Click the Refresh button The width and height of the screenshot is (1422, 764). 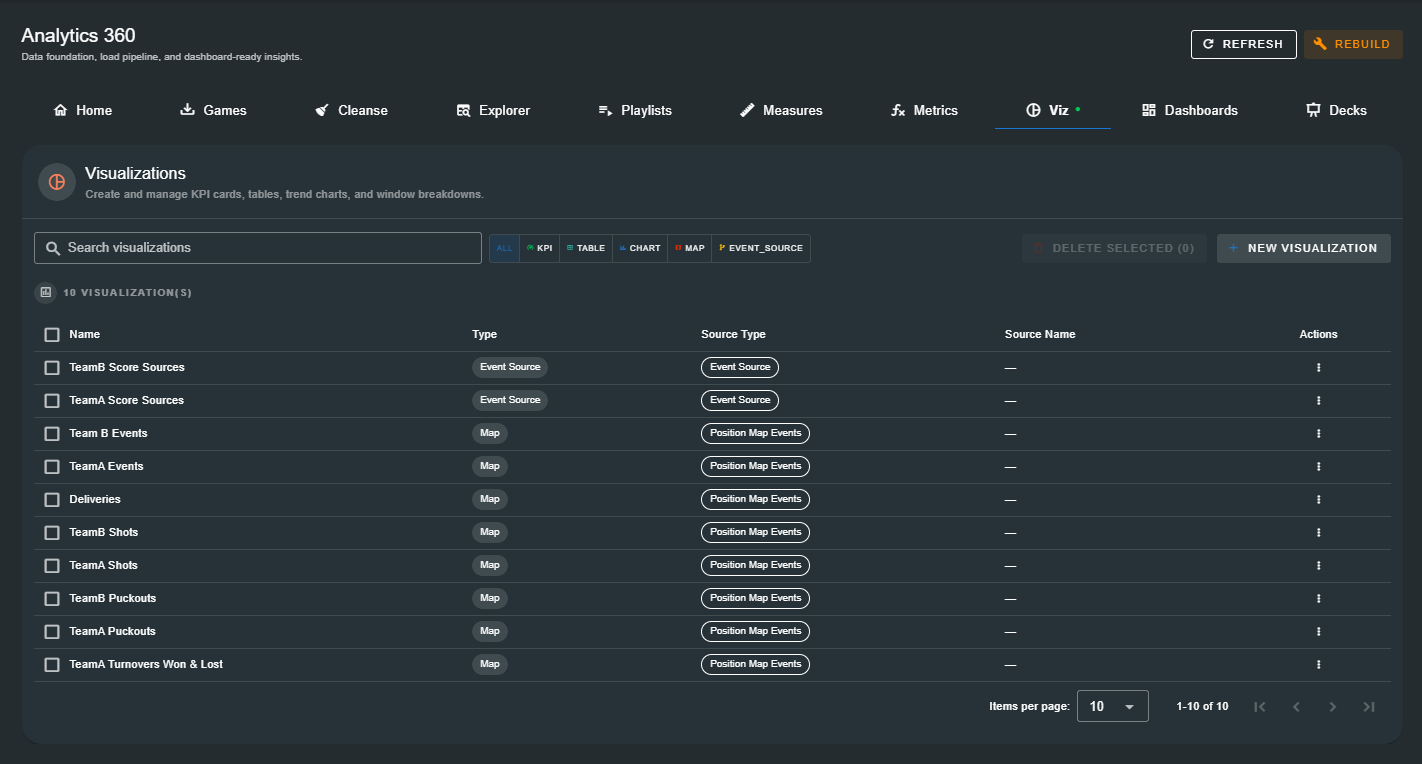[1243, 44]
